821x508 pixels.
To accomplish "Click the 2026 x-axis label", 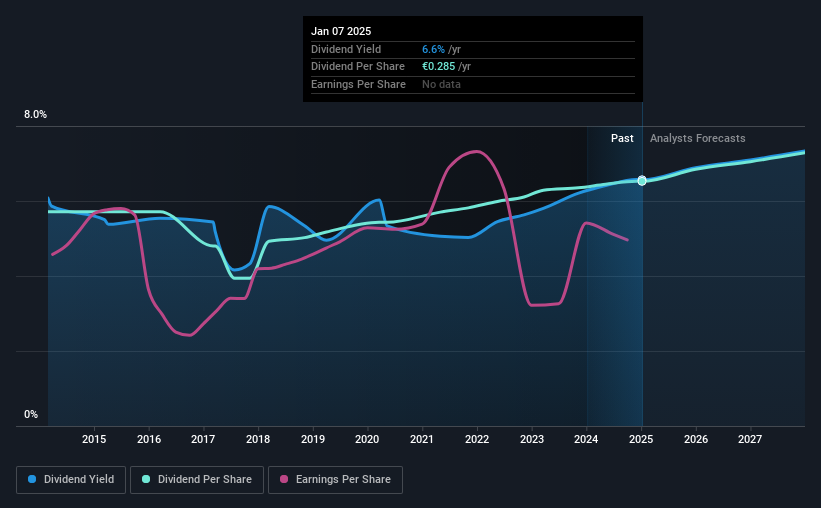I will (696, 439).
